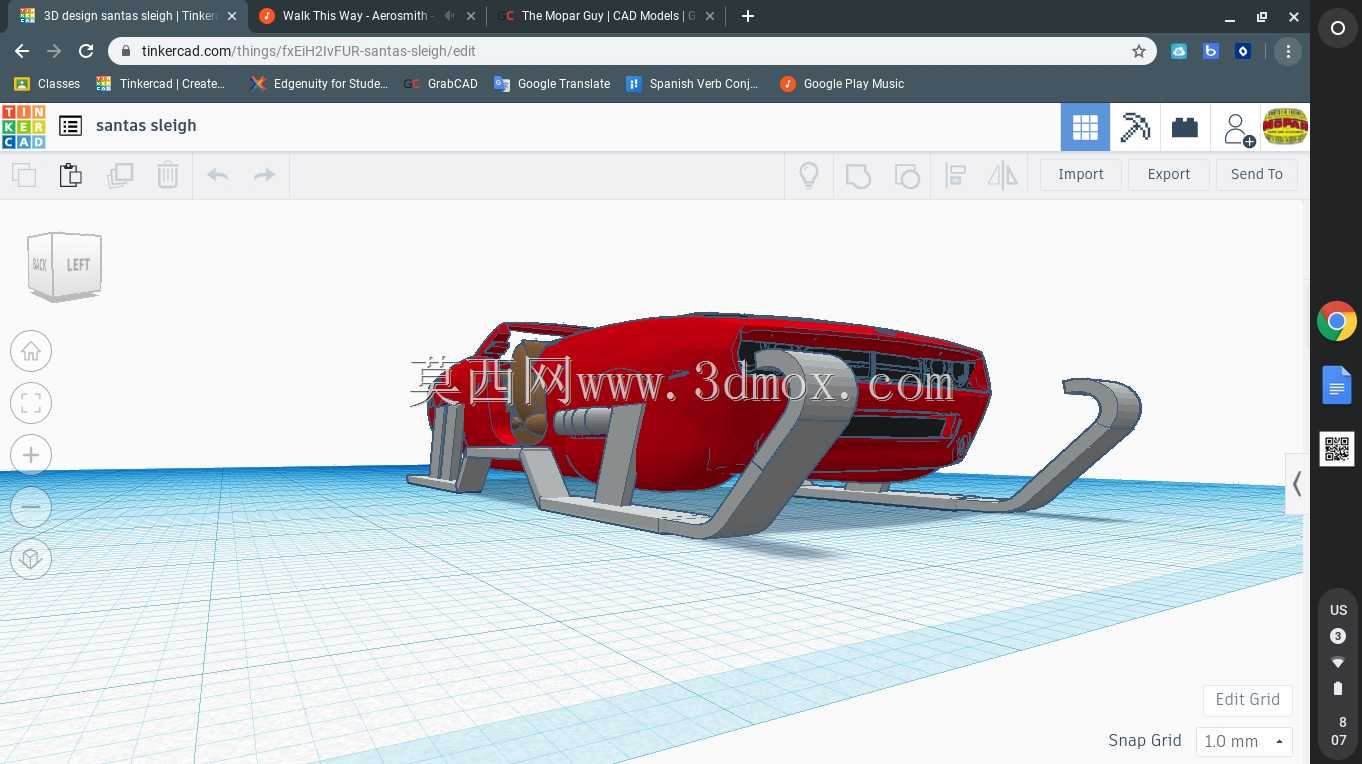Open the GrabCAD bookmark

click(x=441, y=84)
